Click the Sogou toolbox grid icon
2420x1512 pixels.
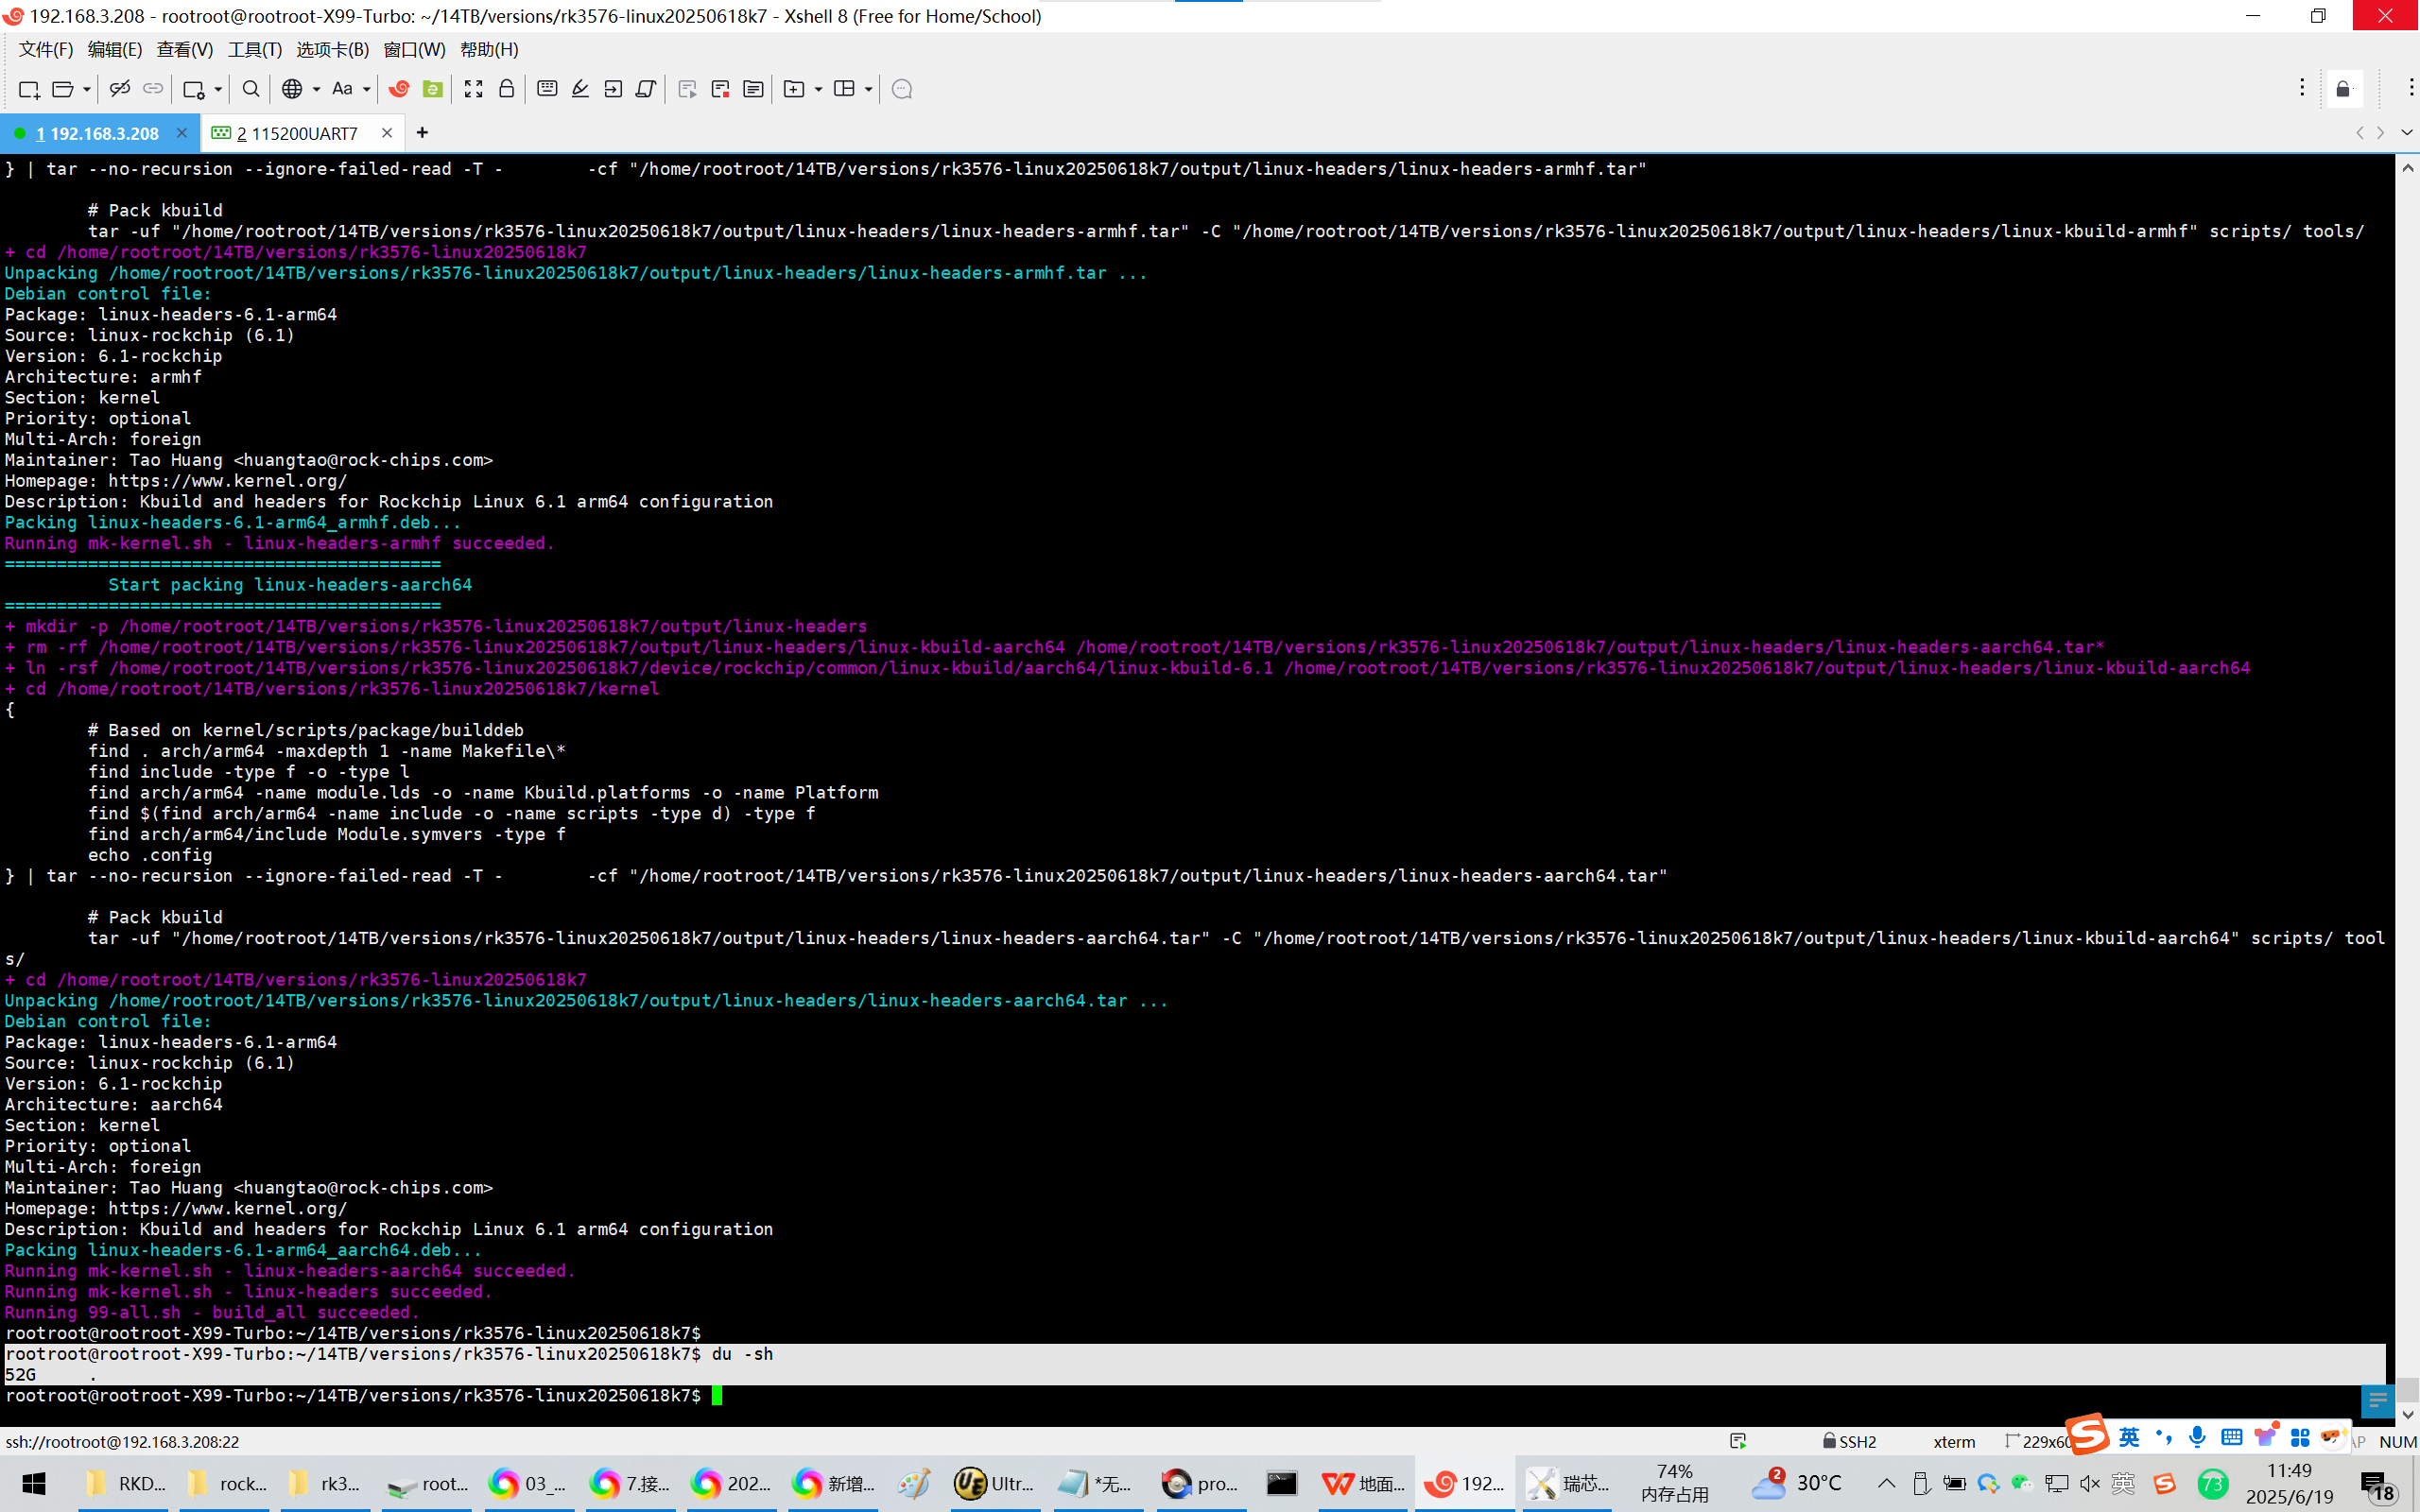tap(2299, 1437)
